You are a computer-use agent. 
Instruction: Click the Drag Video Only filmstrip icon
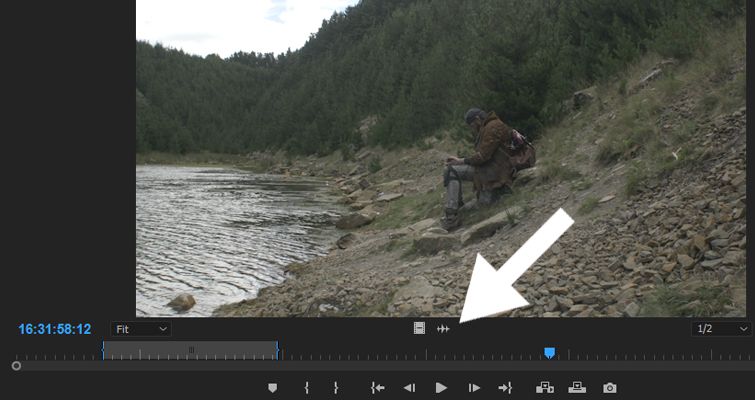[419, 328]
